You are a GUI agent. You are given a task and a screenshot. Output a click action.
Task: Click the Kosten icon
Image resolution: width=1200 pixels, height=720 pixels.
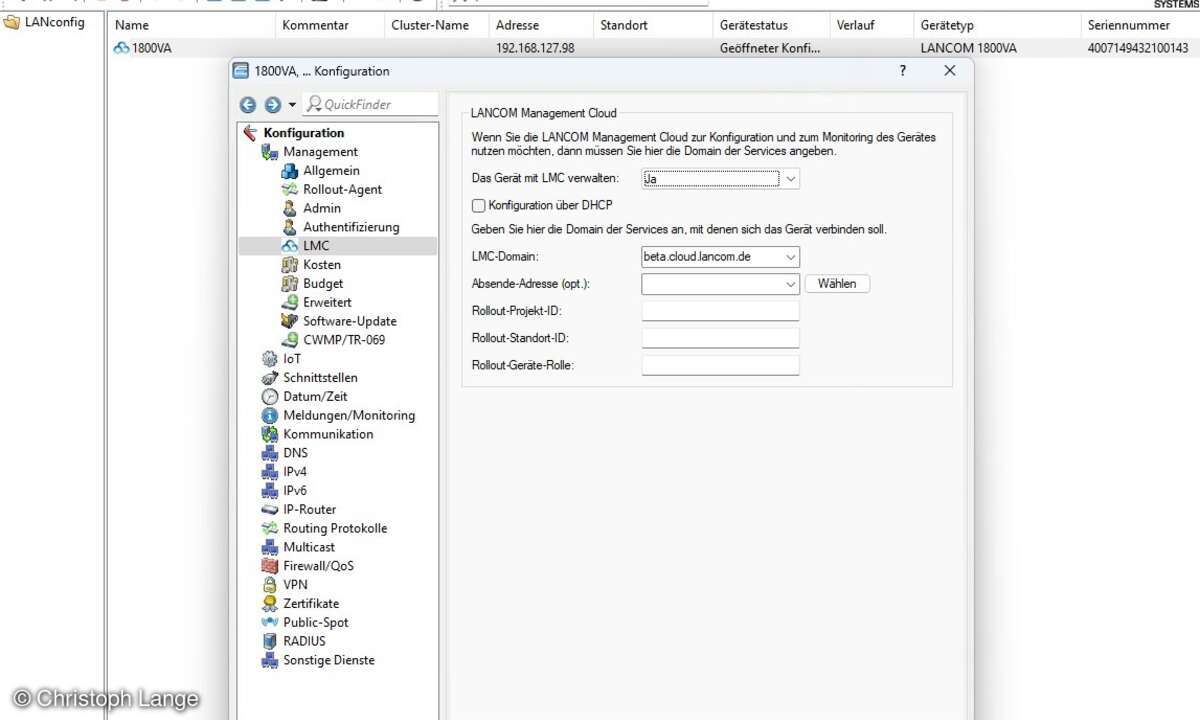[x=290, y=265]
